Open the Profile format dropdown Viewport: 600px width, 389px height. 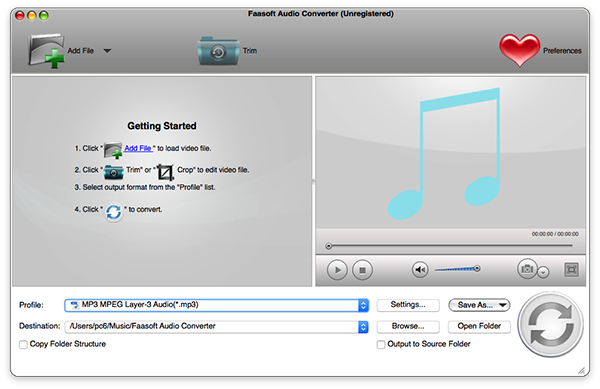click(217, 305)
